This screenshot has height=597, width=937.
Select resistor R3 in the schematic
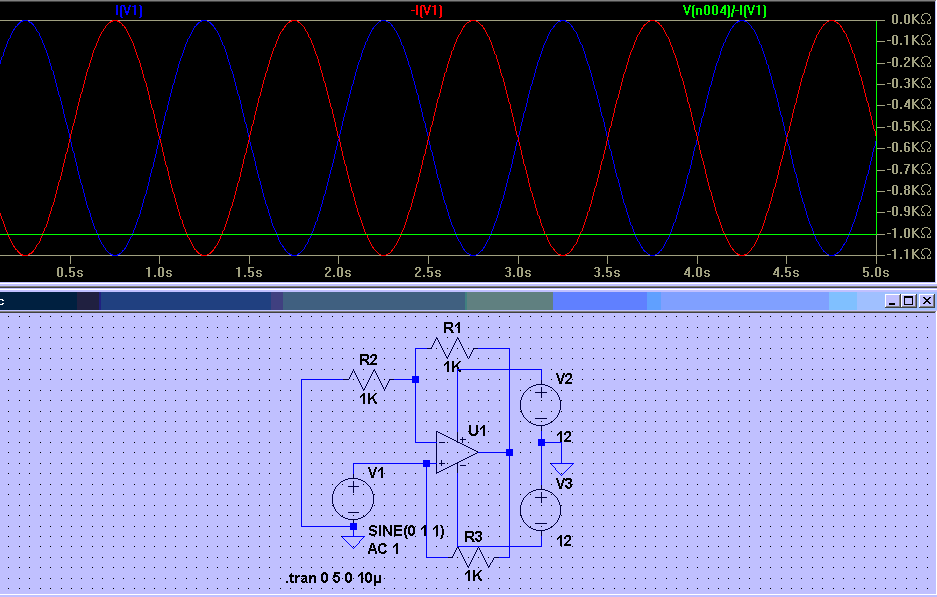[x=473, y=557]
